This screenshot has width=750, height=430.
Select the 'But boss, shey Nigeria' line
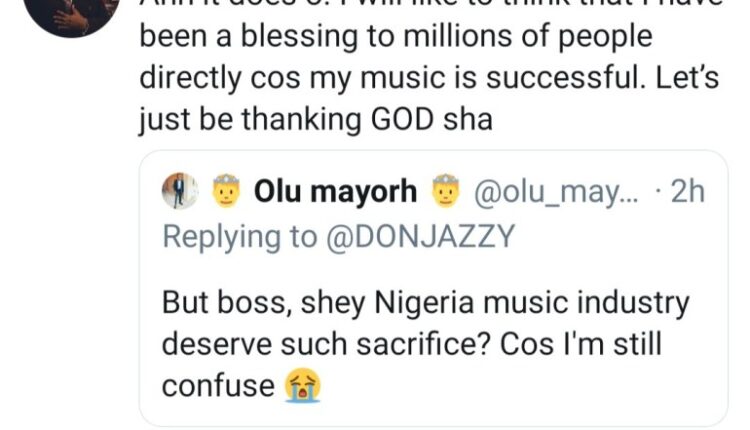click(x=425, y=302)
